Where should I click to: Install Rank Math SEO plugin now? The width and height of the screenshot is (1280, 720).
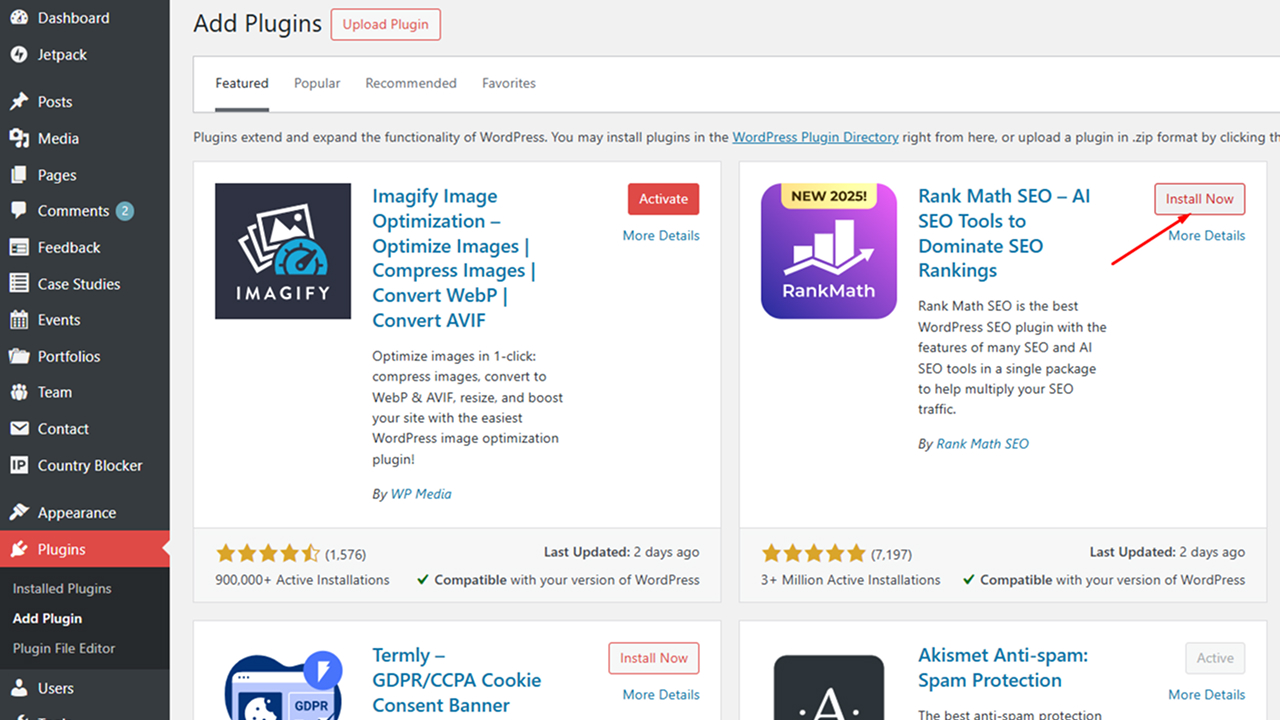(1199, 199)
